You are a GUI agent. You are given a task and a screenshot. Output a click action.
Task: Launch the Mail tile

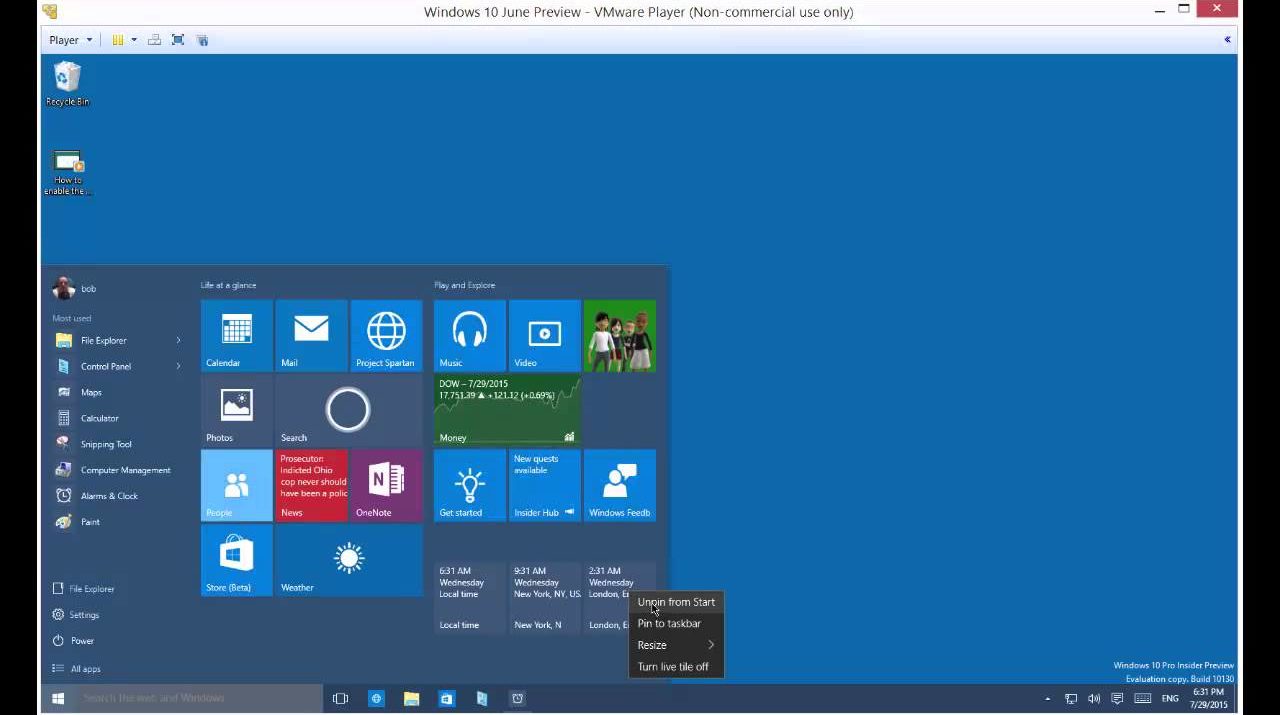(311, 335)
